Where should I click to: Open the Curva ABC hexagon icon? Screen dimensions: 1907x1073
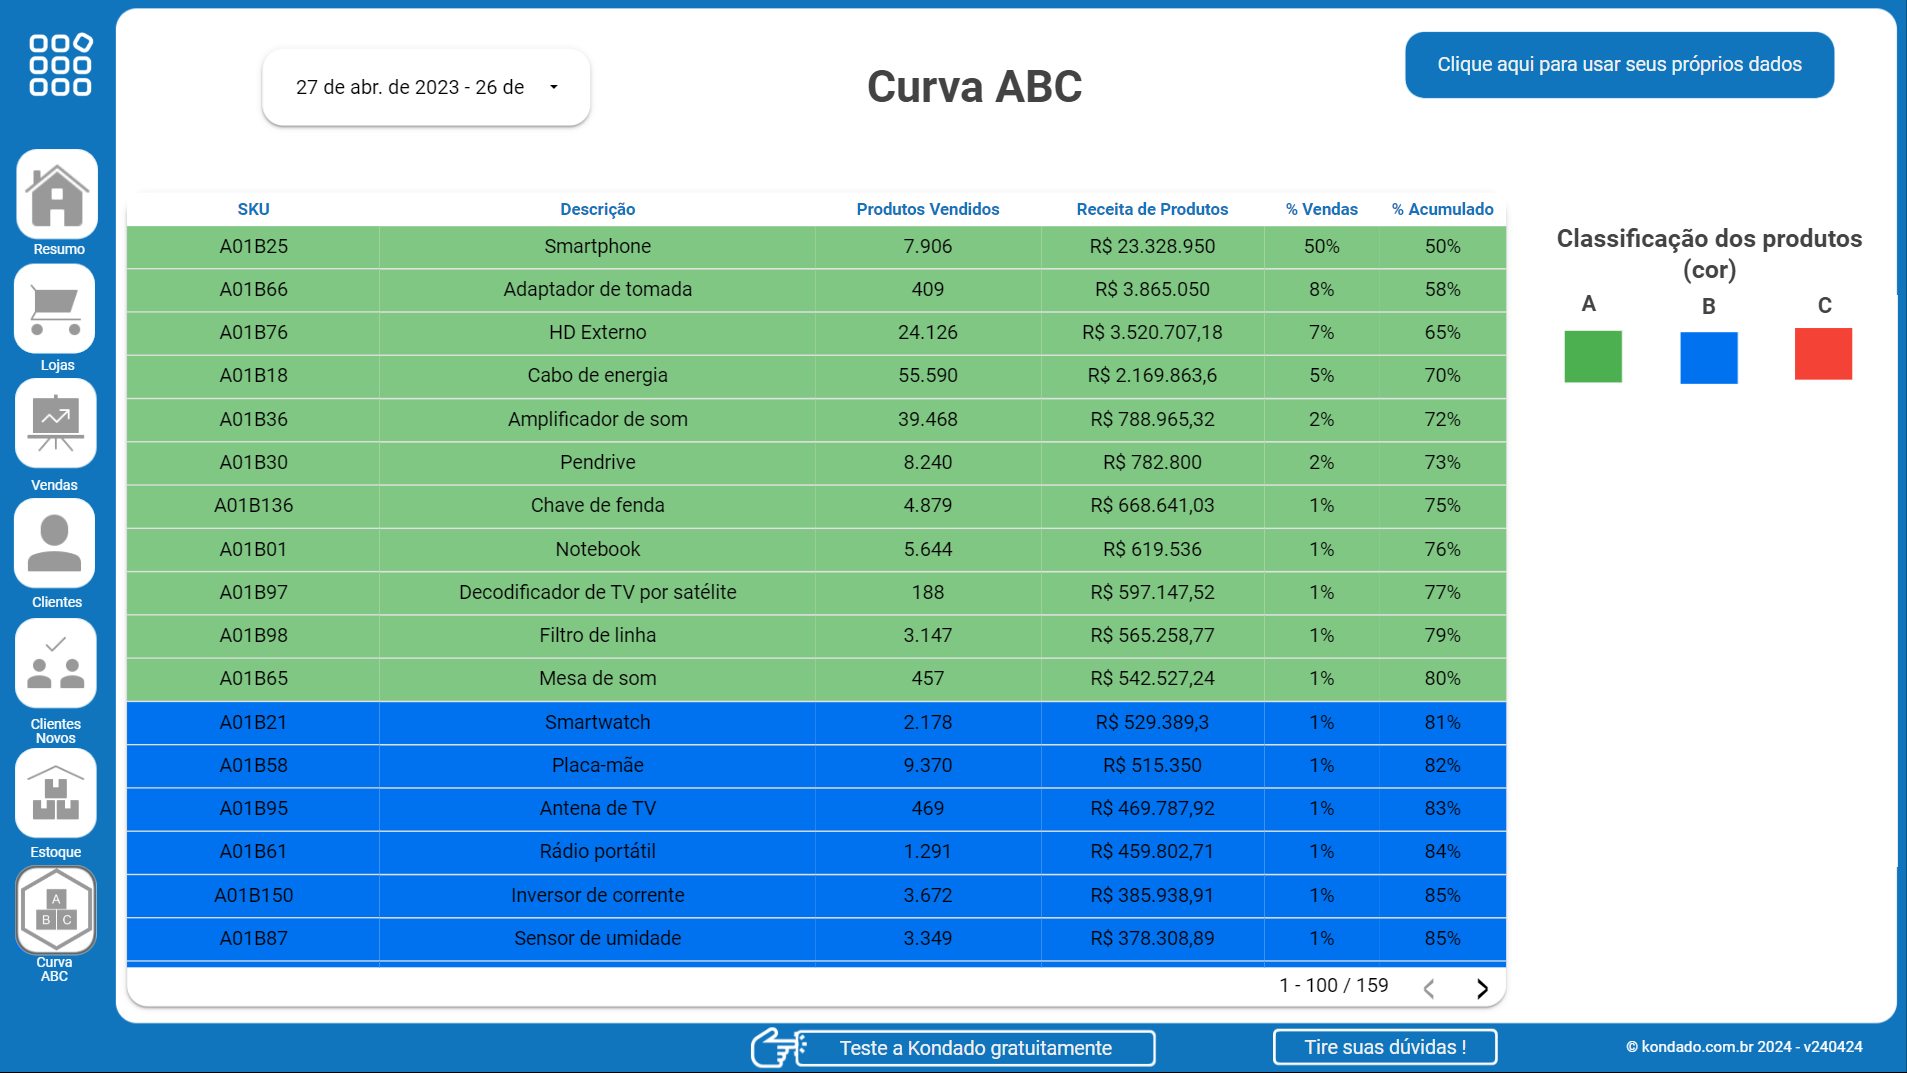[55, 910]
